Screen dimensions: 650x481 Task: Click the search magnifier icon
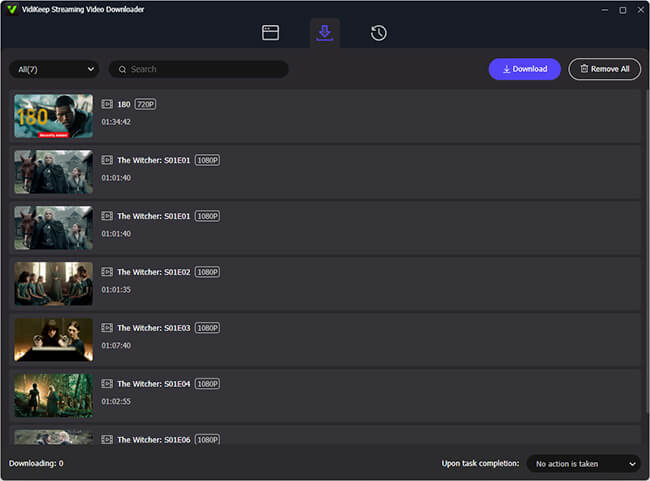click(x=122, y=69)
